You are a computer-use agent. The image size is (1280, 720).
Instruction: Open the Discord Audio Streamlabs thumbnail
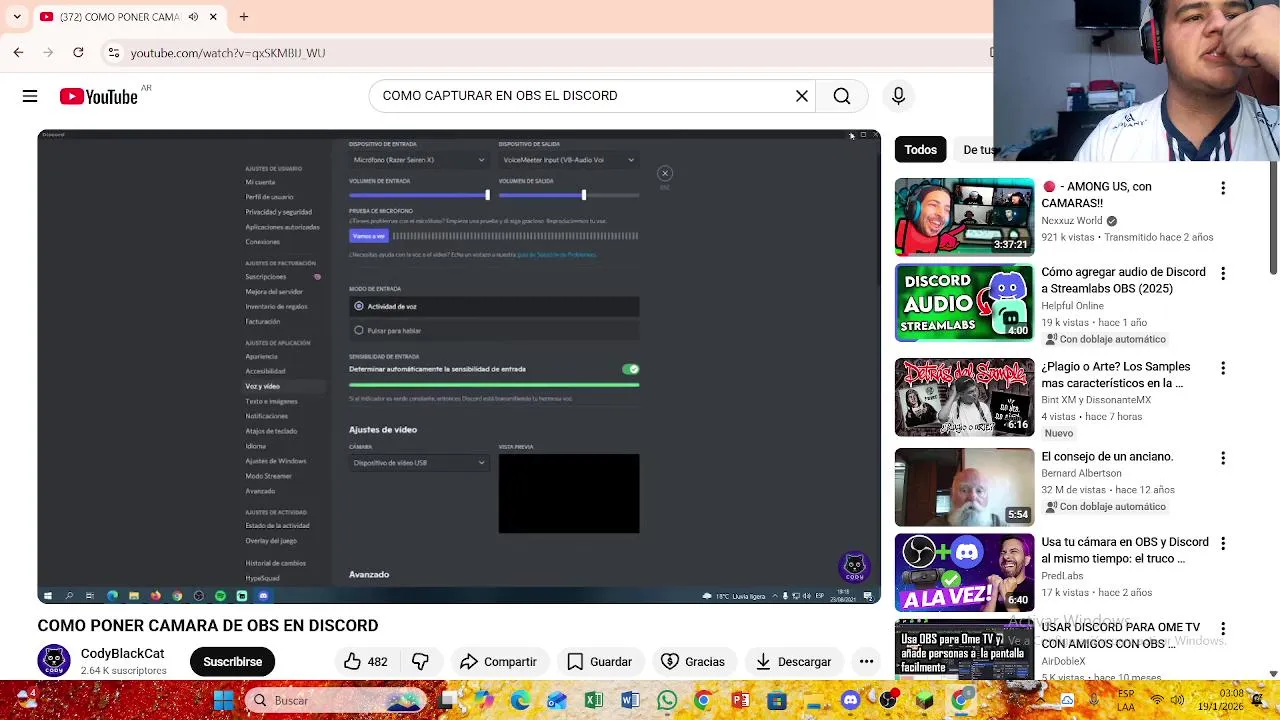(964, 302)
